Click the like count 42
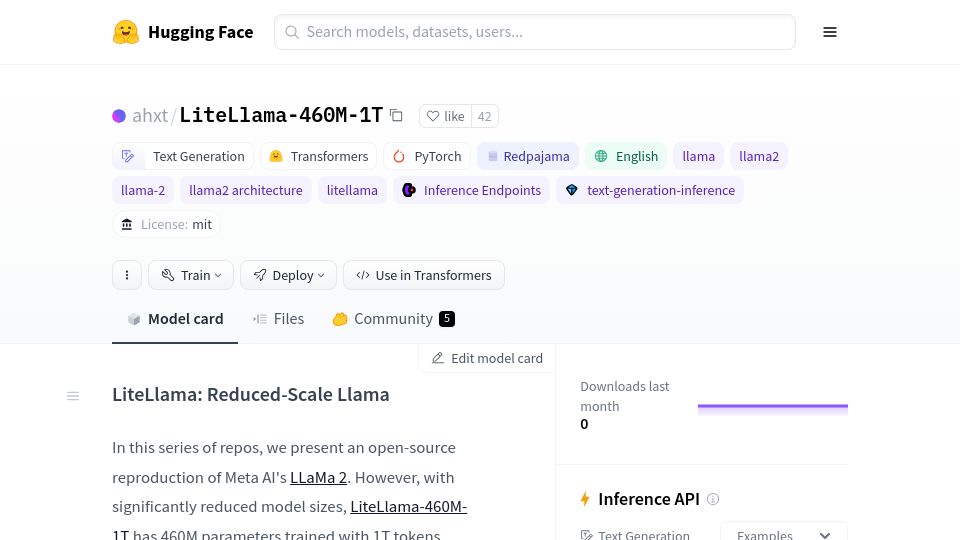The width and height of the screenshot is (960, 540). point(484,116)
